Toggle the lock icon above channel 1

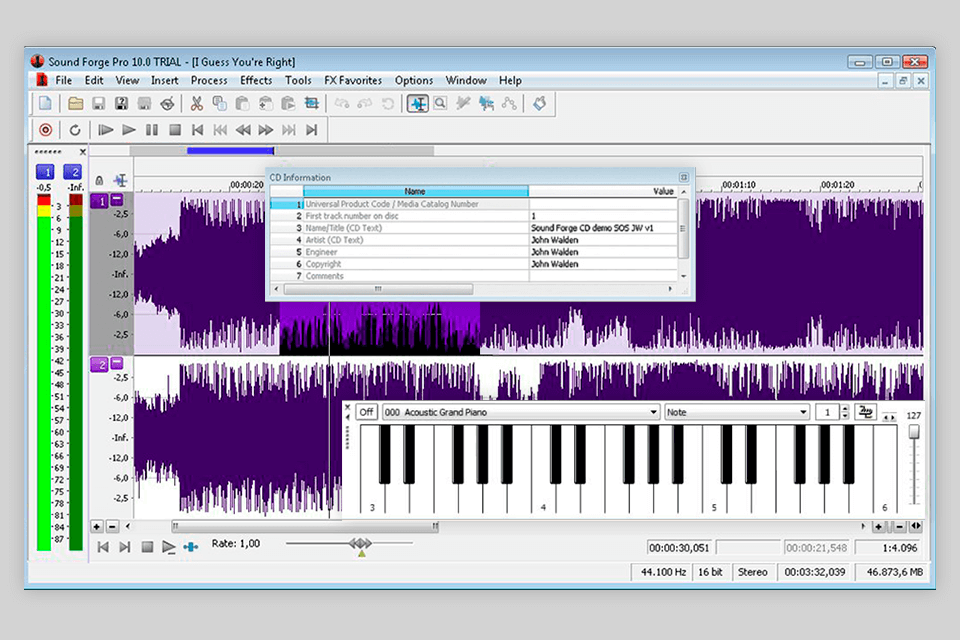click(99, 181)
